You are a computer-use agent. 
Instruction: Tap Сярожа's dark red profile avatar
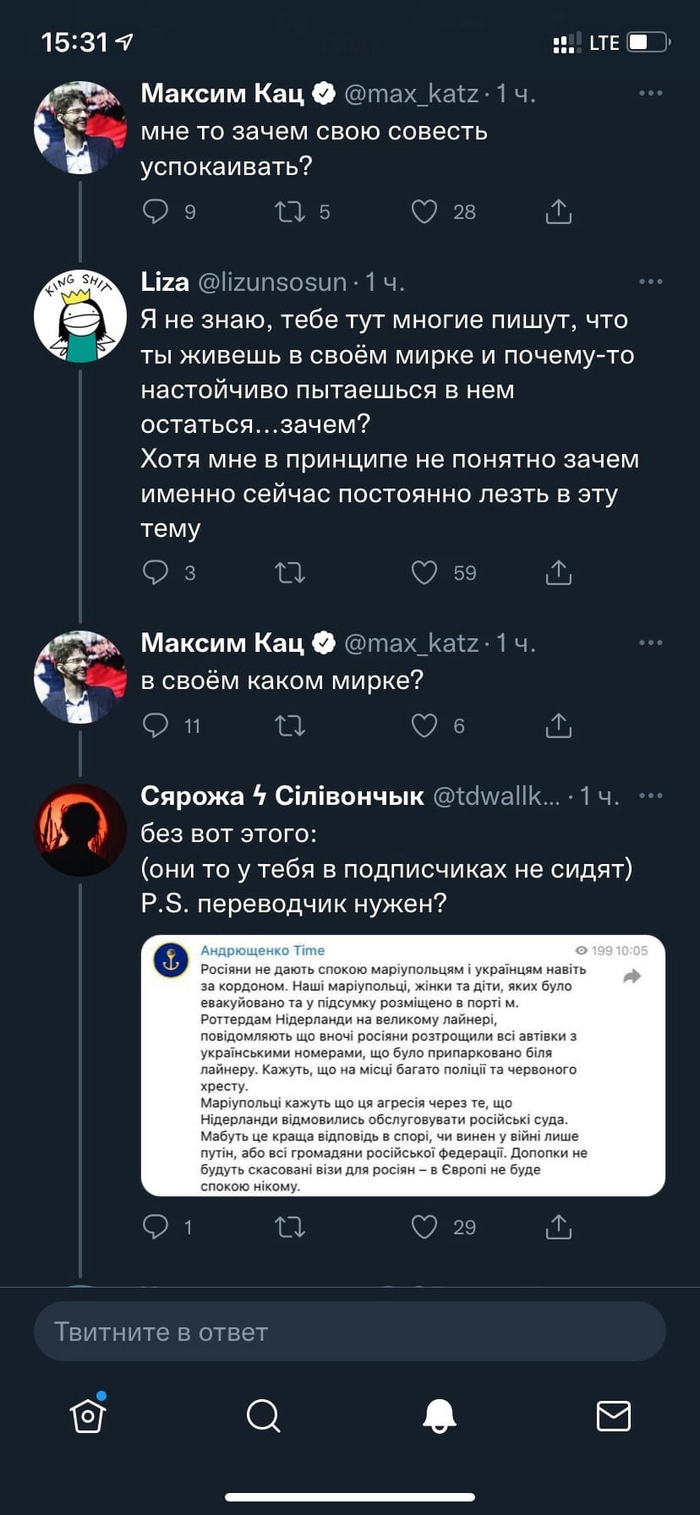tap(80, 830)
